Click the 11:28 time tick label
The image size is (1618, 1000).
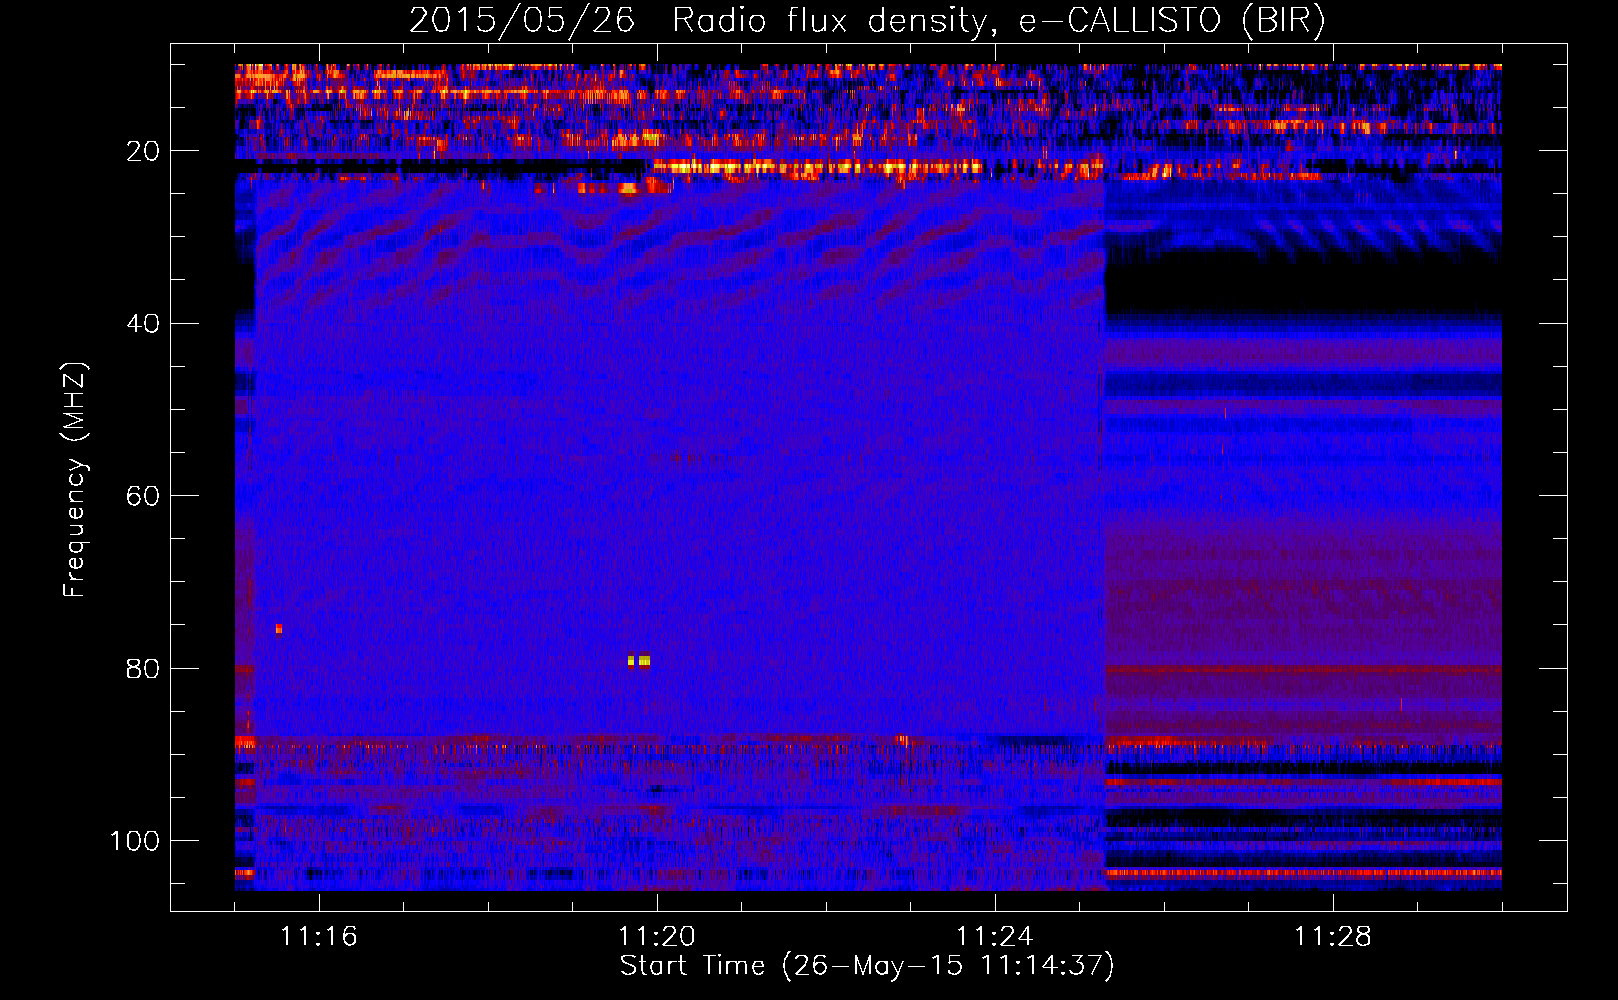(x=1333, y=937)
